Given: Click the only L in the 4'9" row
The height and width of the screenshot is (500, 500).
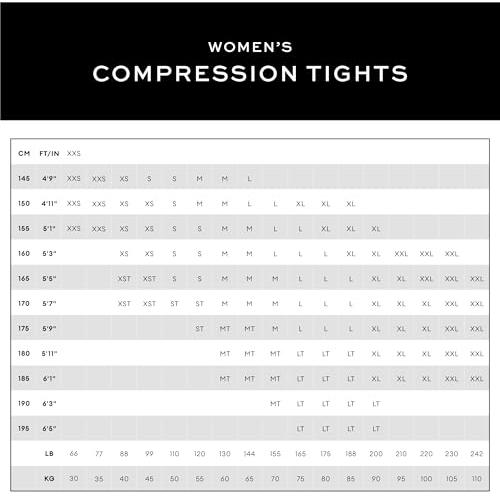Looking at the screenshot, I should click(x=249, y=179).
